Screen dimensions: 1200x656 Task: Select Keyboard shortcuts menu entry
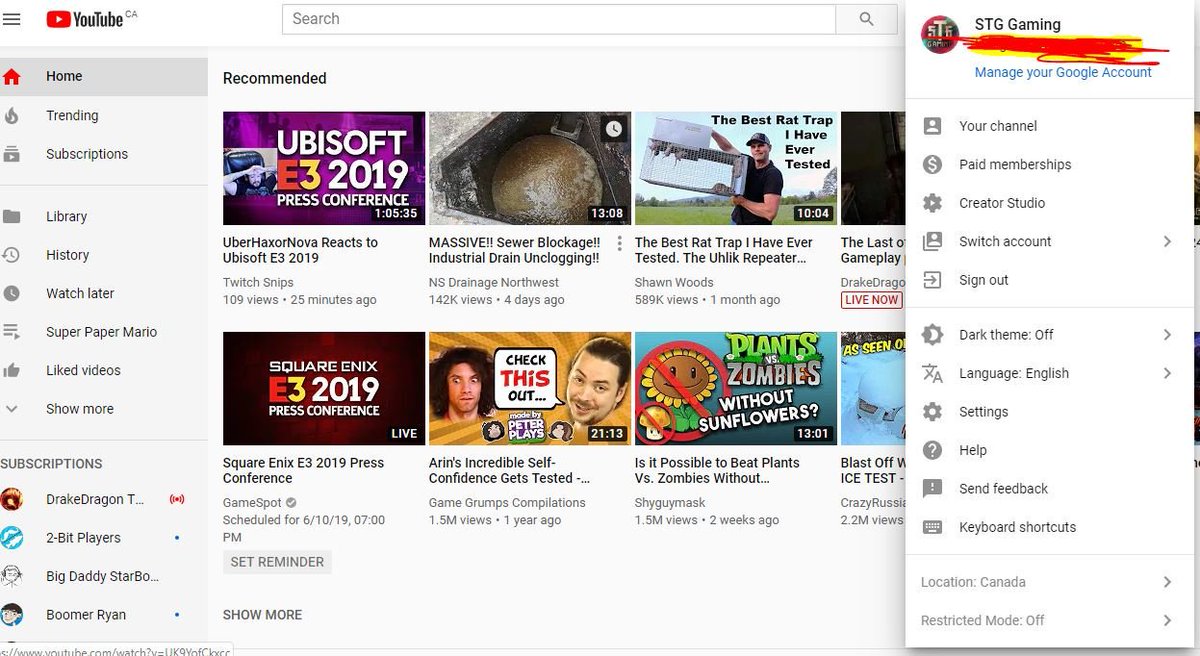(1049, 527)
